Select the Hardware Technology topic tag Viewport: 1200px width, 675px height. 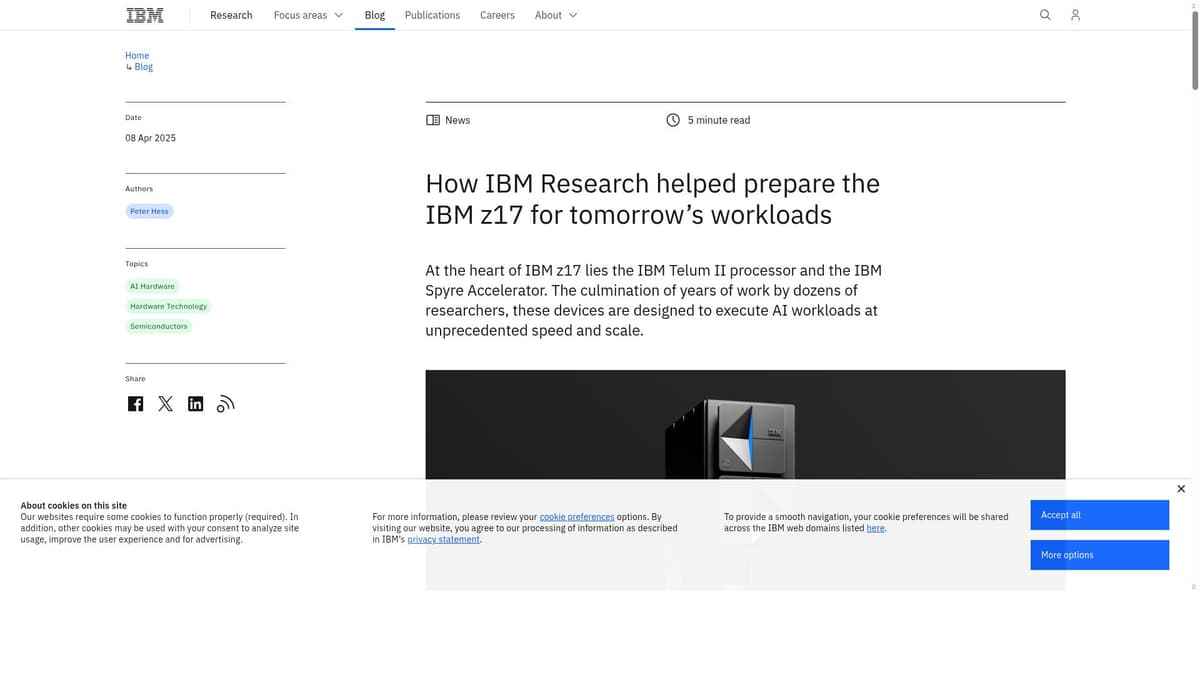click(168, 306)
